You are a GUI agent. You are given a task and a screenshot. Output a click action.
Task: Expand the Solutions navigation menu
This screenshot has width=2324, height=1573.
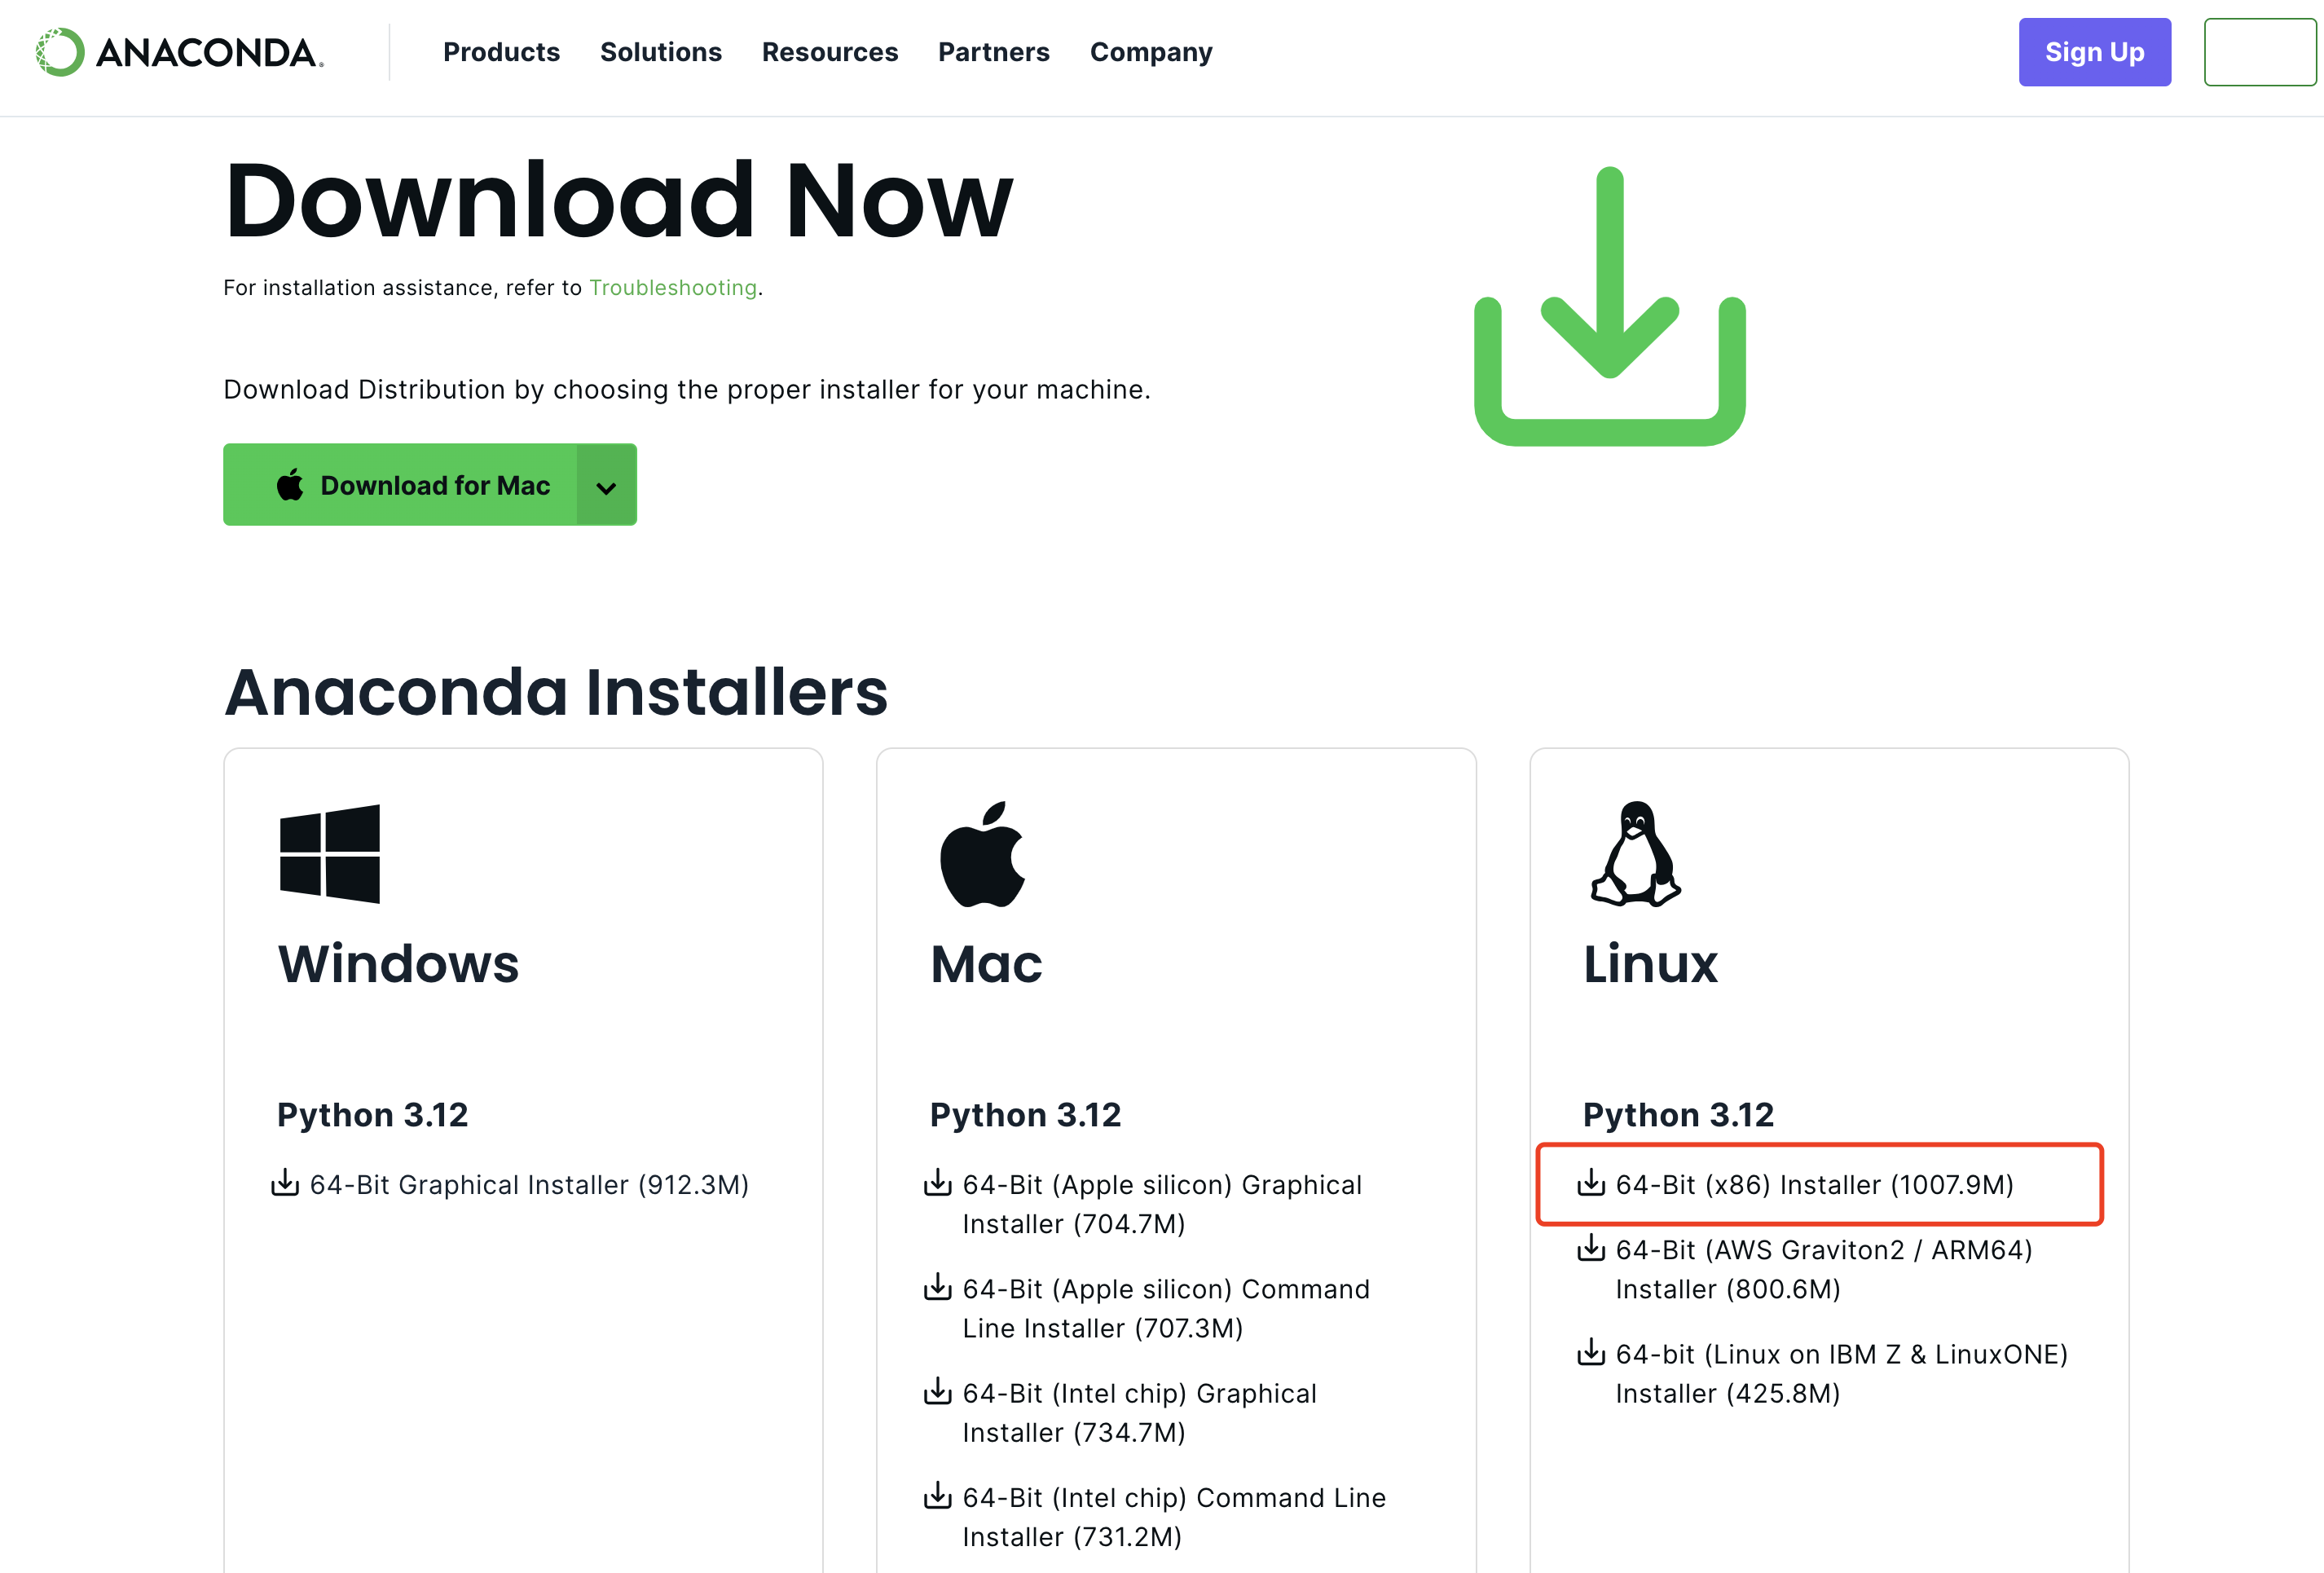click(660, 51)
